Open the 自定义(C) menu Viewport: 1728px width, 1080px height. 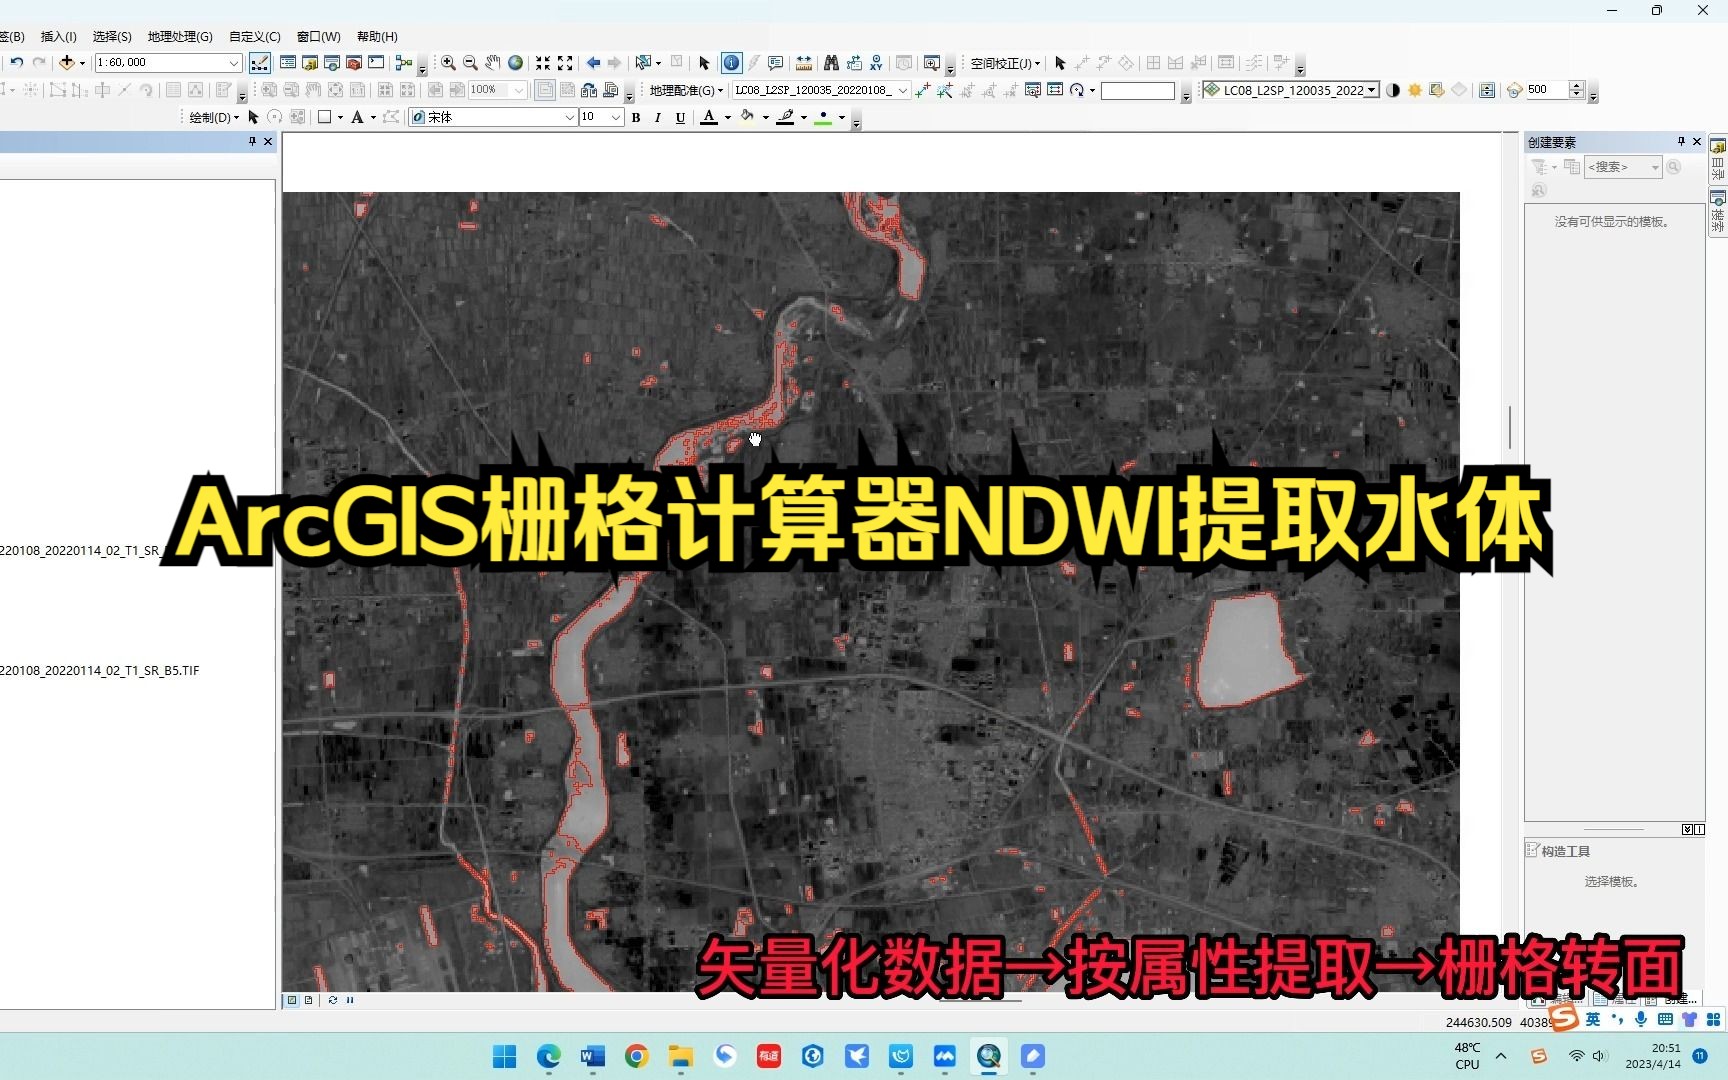254,36
